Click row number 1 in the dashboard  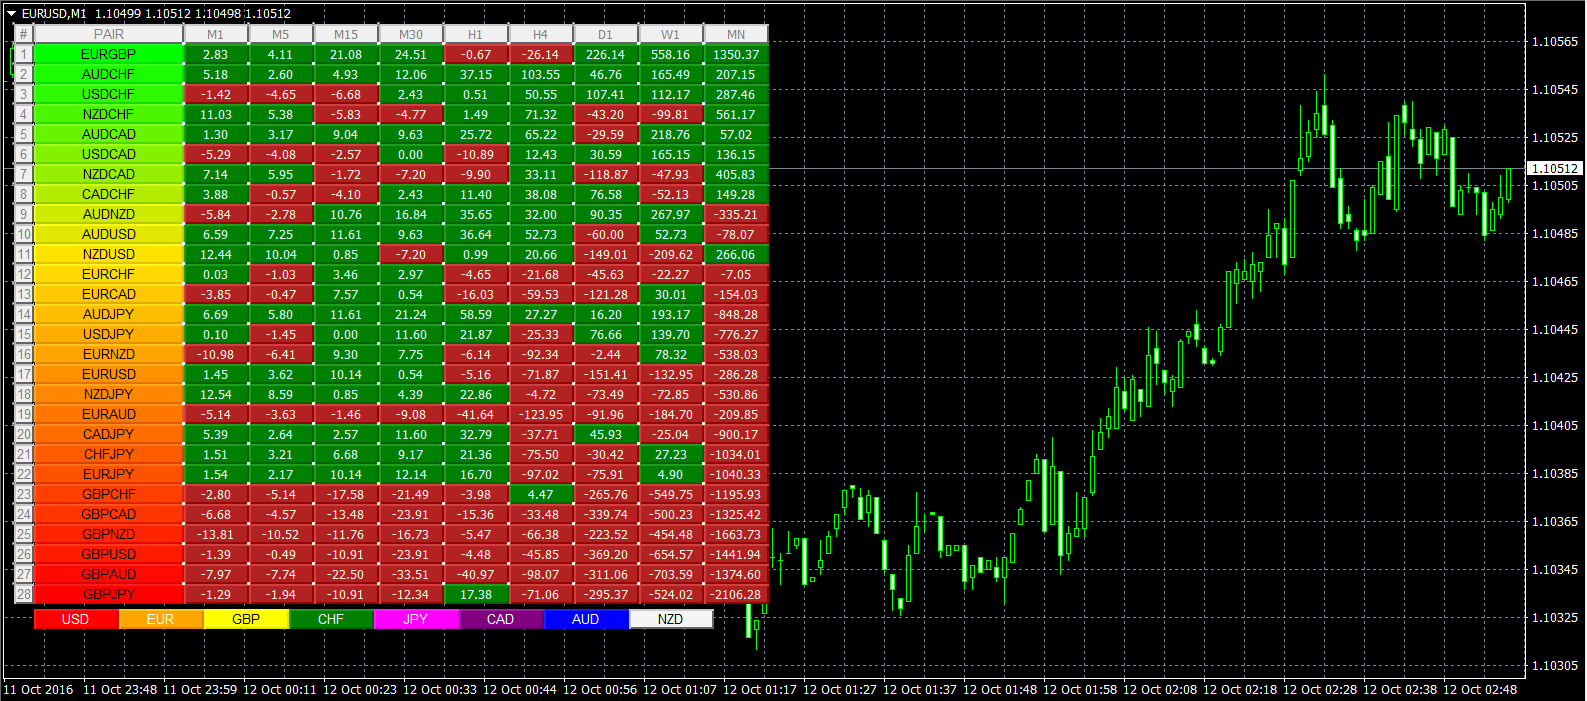click(x=23, y=54)
